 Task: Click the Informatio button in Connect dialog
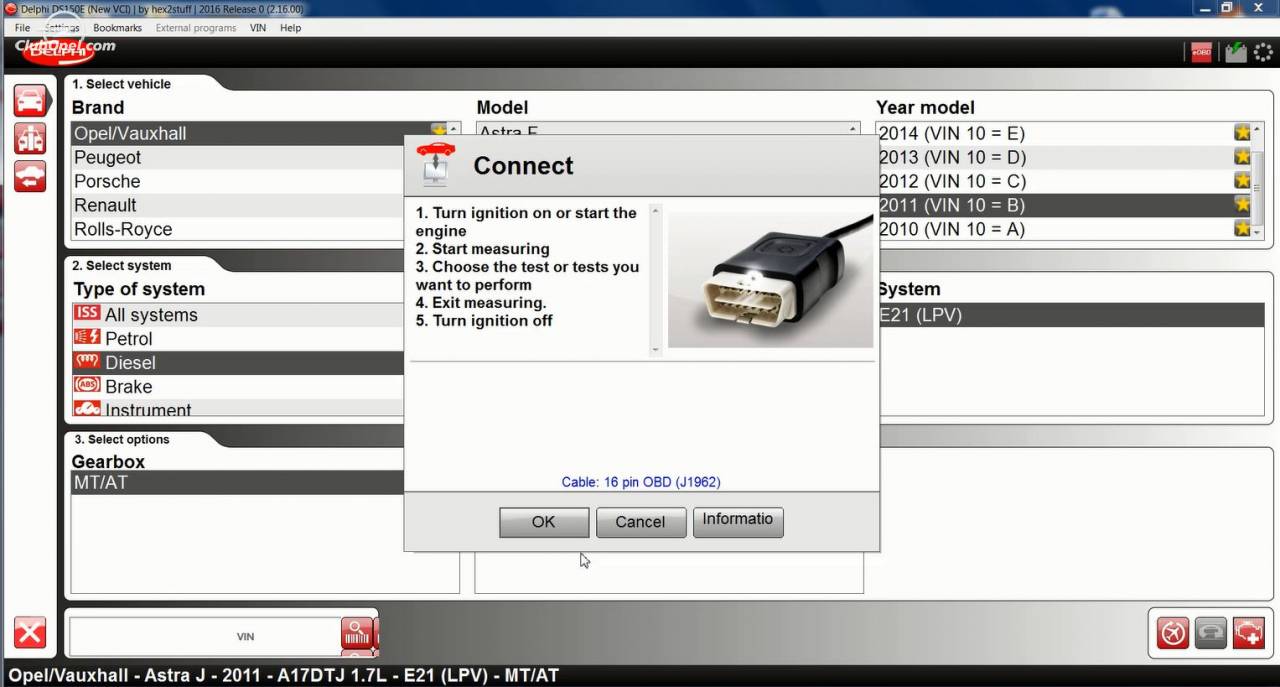738,521
